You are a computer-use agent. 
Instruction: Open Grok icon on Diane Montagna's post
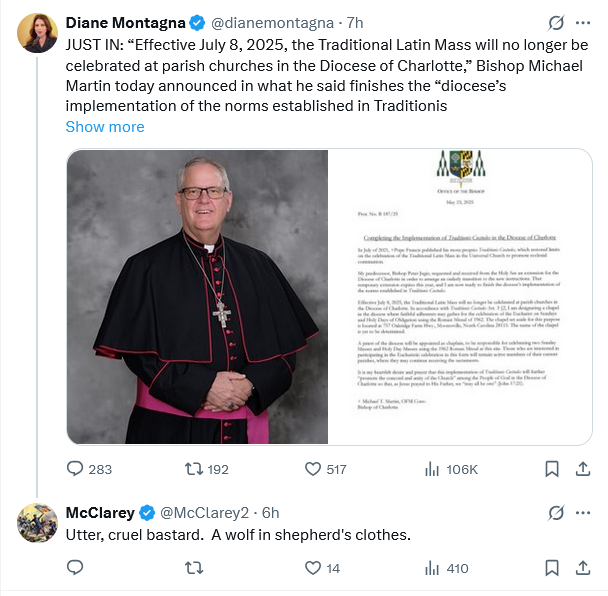click(x=557, y=22)
